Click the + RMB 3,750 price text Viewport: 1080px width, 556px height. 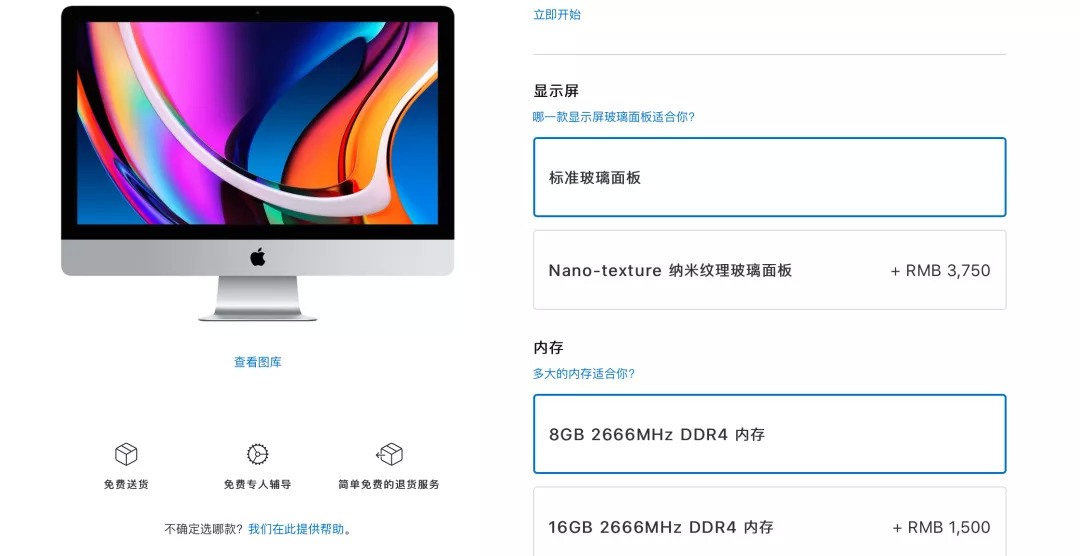940,271
